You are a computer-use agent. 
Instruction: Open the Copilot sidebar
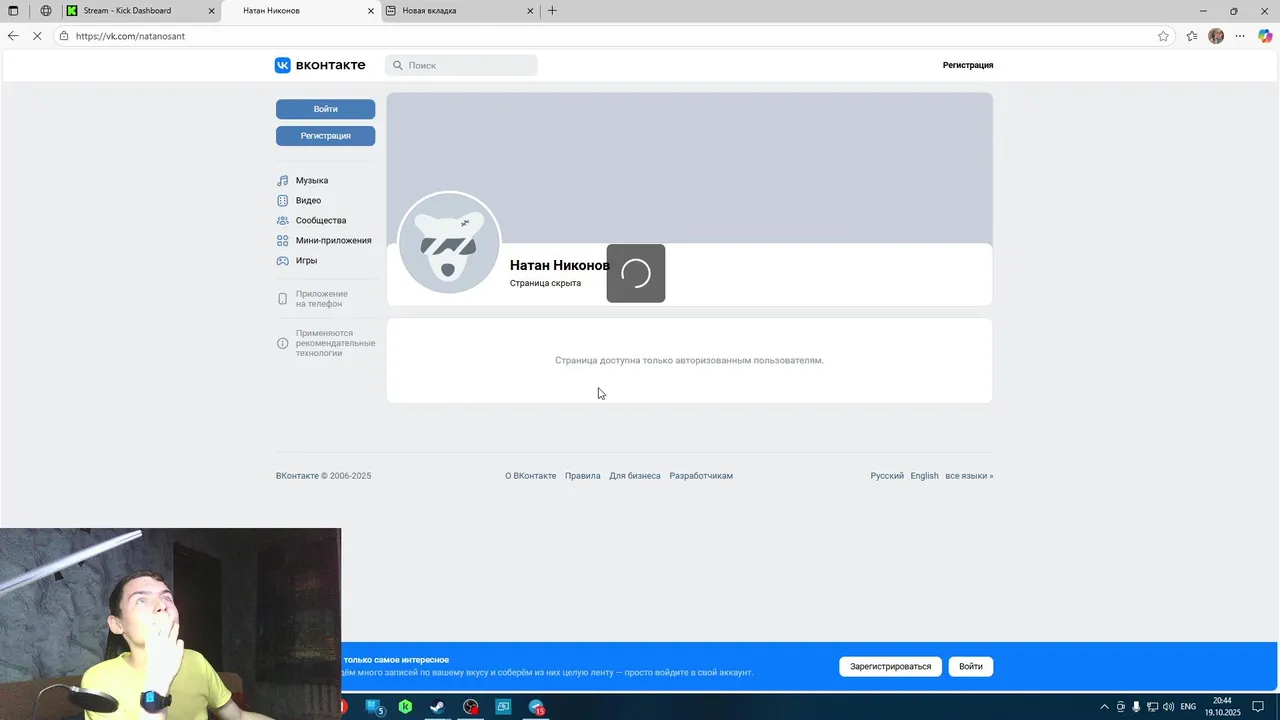coord(1265,36)
